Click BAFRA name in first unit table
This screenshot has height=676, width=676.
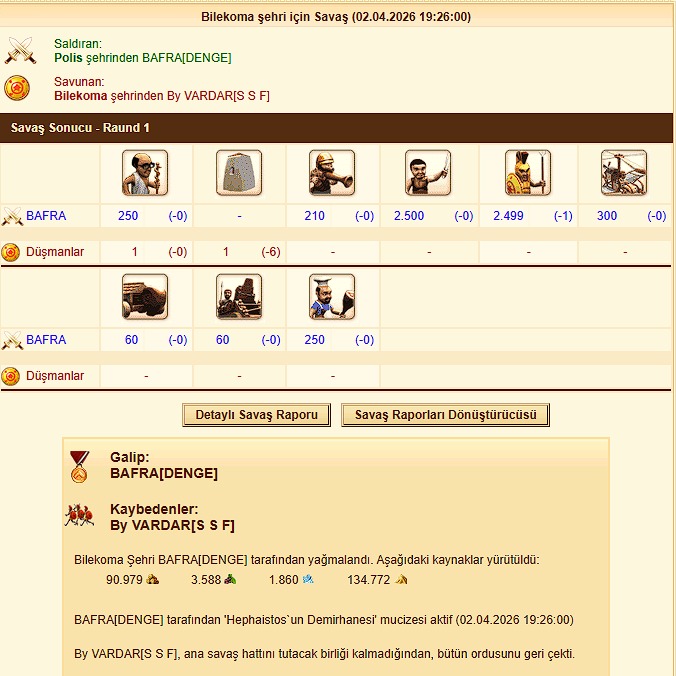46,216
